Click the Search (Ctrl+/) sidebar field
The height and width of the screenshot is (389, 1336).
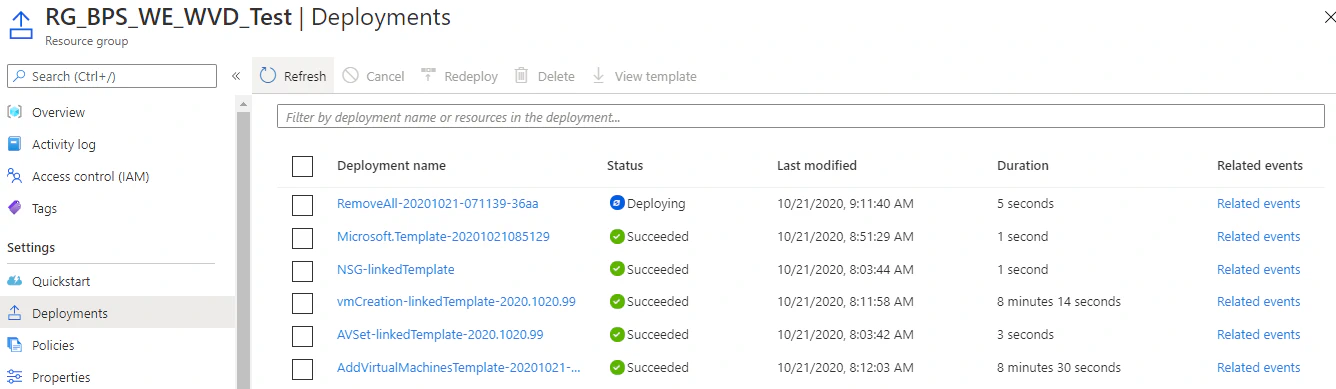[x=112, y=76]
